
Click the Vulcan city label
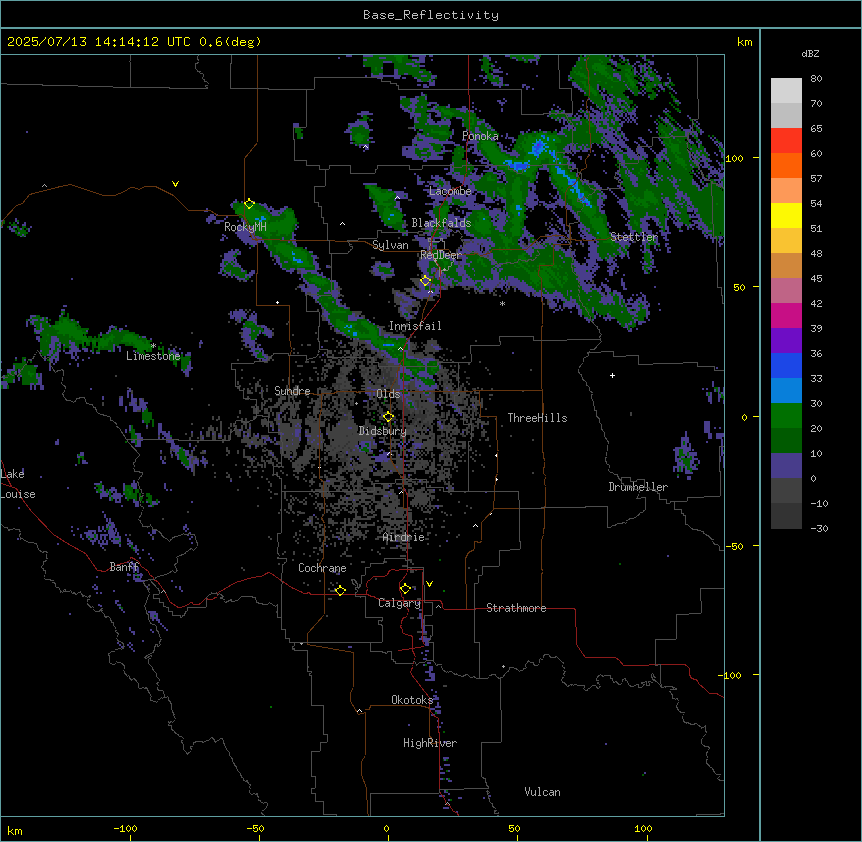tap(543, 792)
